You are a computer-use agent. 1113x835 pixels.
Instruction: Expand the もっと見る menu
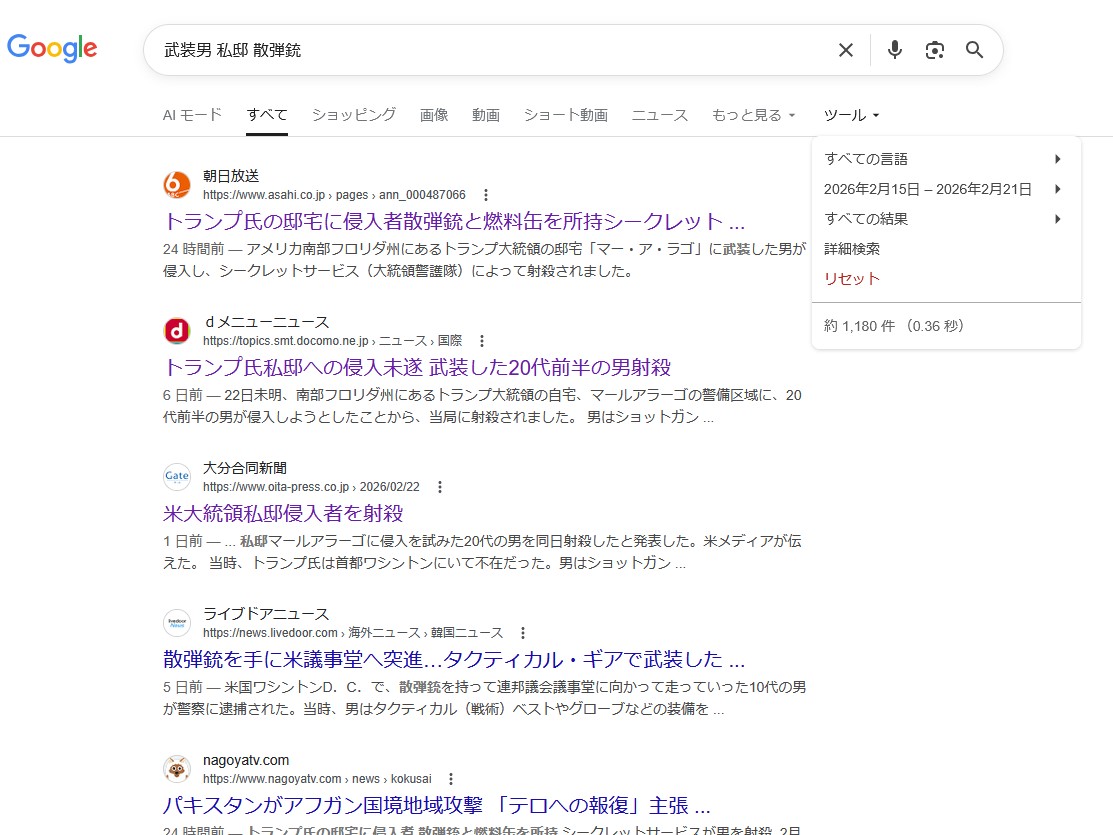[753, 115]
